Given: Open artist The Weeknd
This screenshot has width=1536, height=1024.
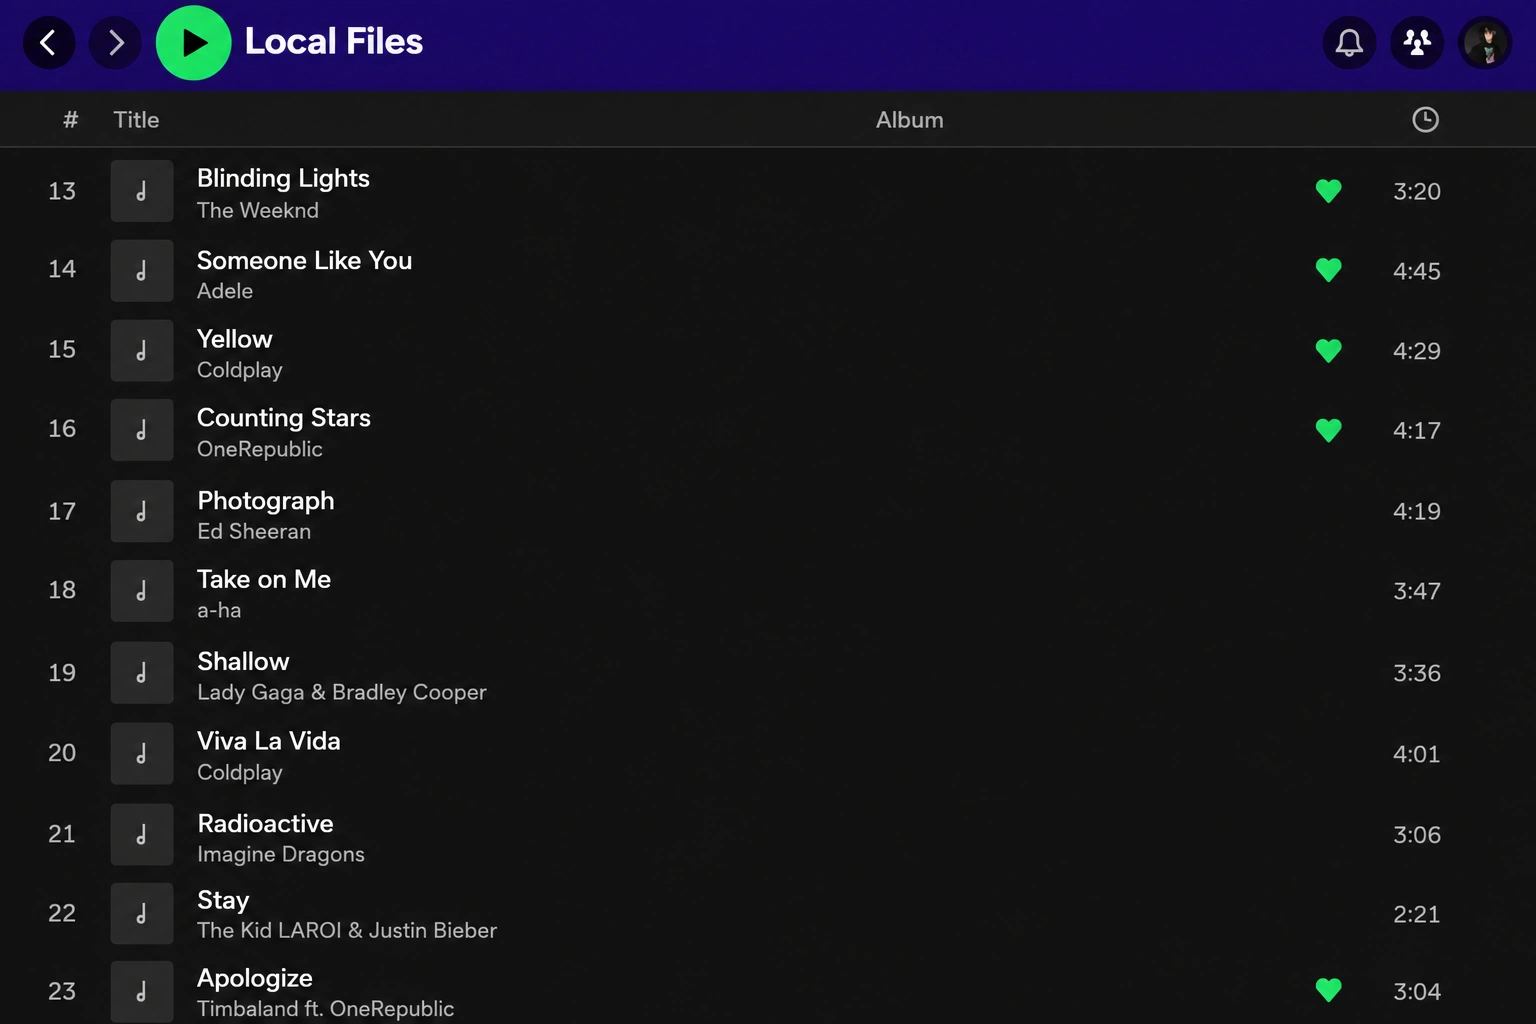Looking at the screenshot, I should point(257,210).
